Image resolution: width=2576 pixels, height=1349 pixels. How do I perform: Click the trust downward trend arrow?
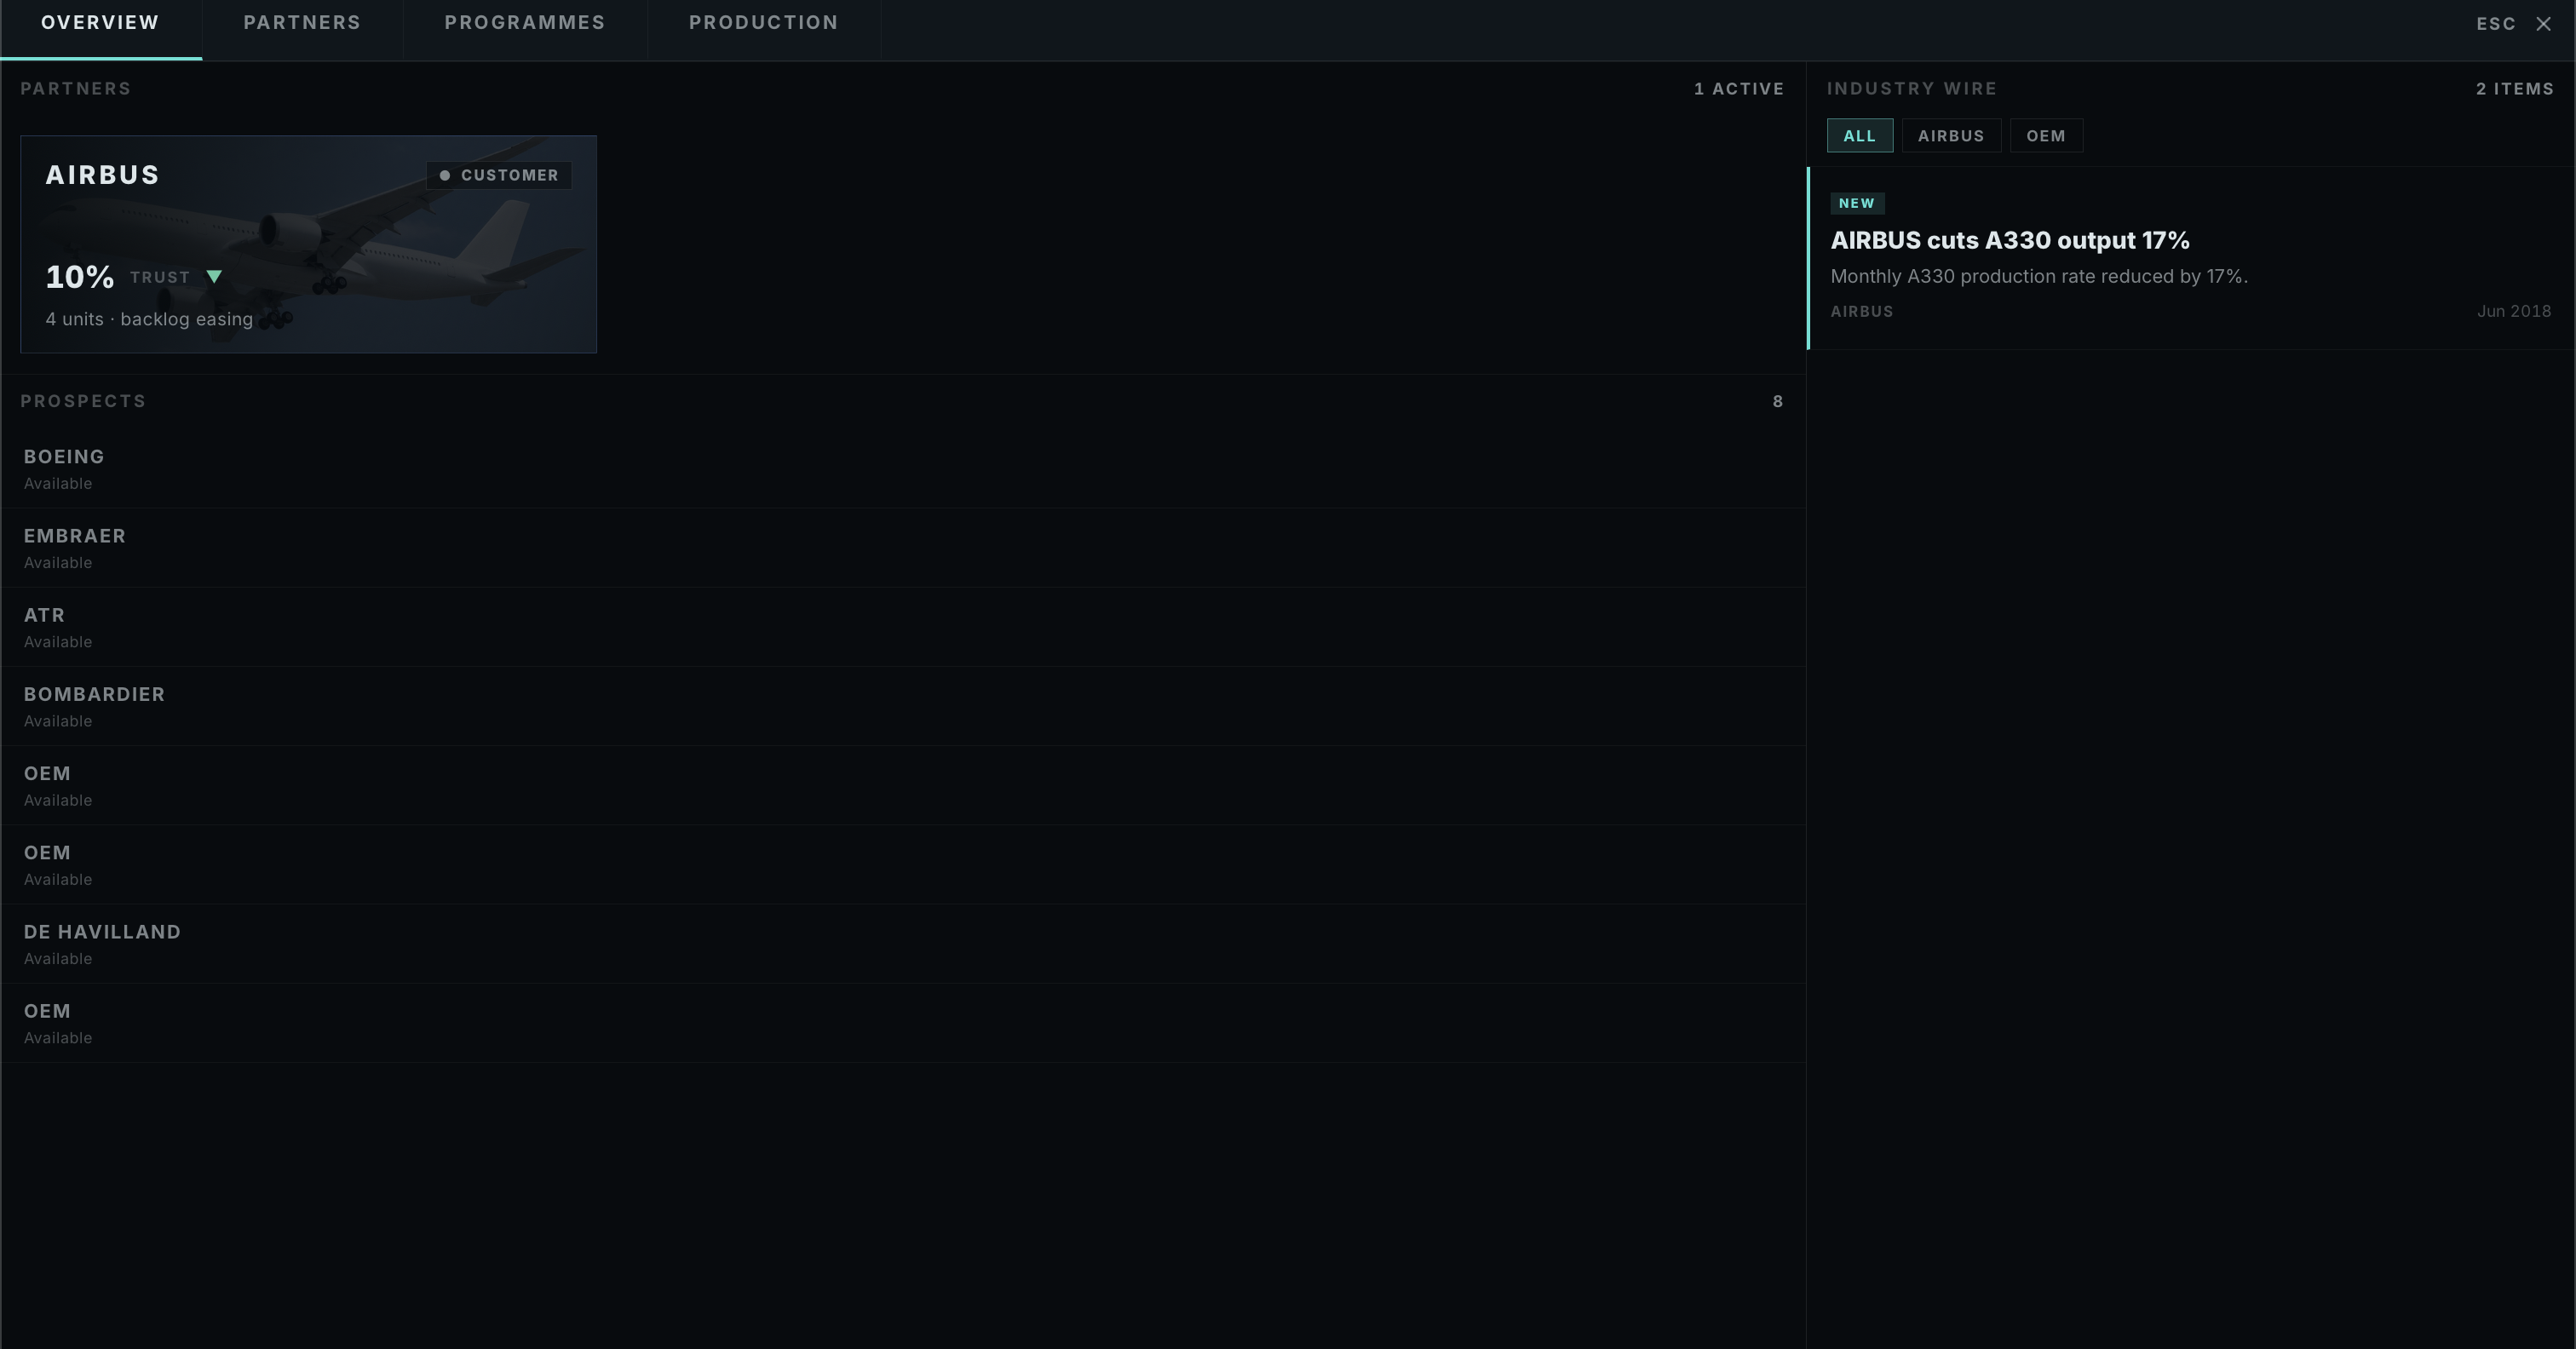coord(214,277)
